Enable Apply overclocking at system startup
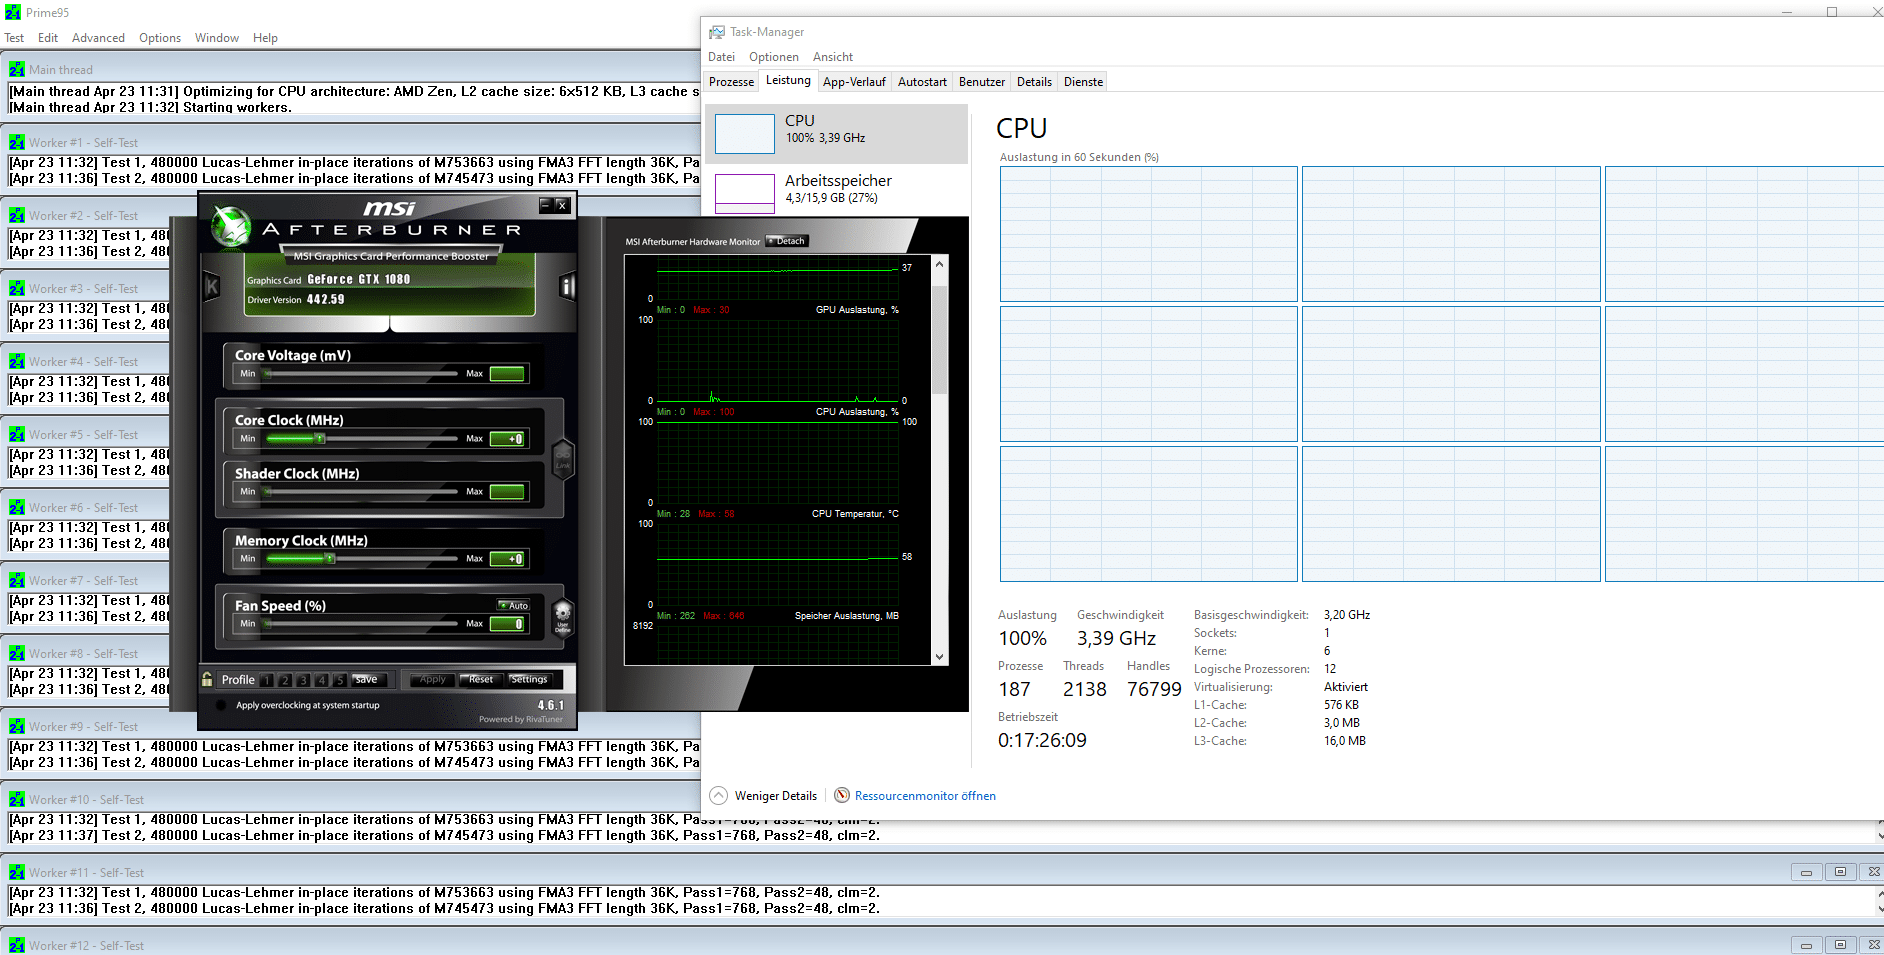This screenshot has height=955, width=1884. pyautogui.click(x=221, y=705)
